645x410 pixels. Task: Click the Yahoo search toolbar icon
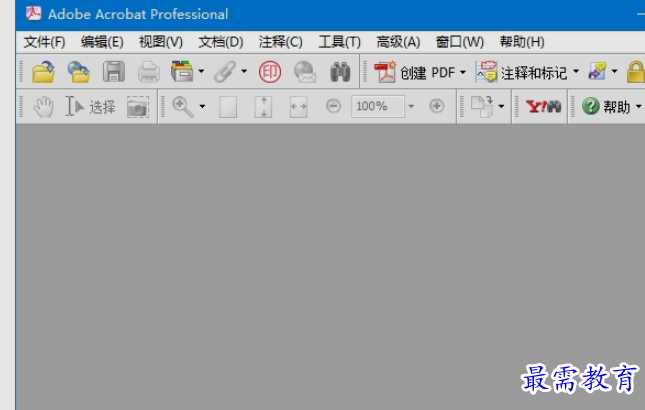(x=543, y=107)
